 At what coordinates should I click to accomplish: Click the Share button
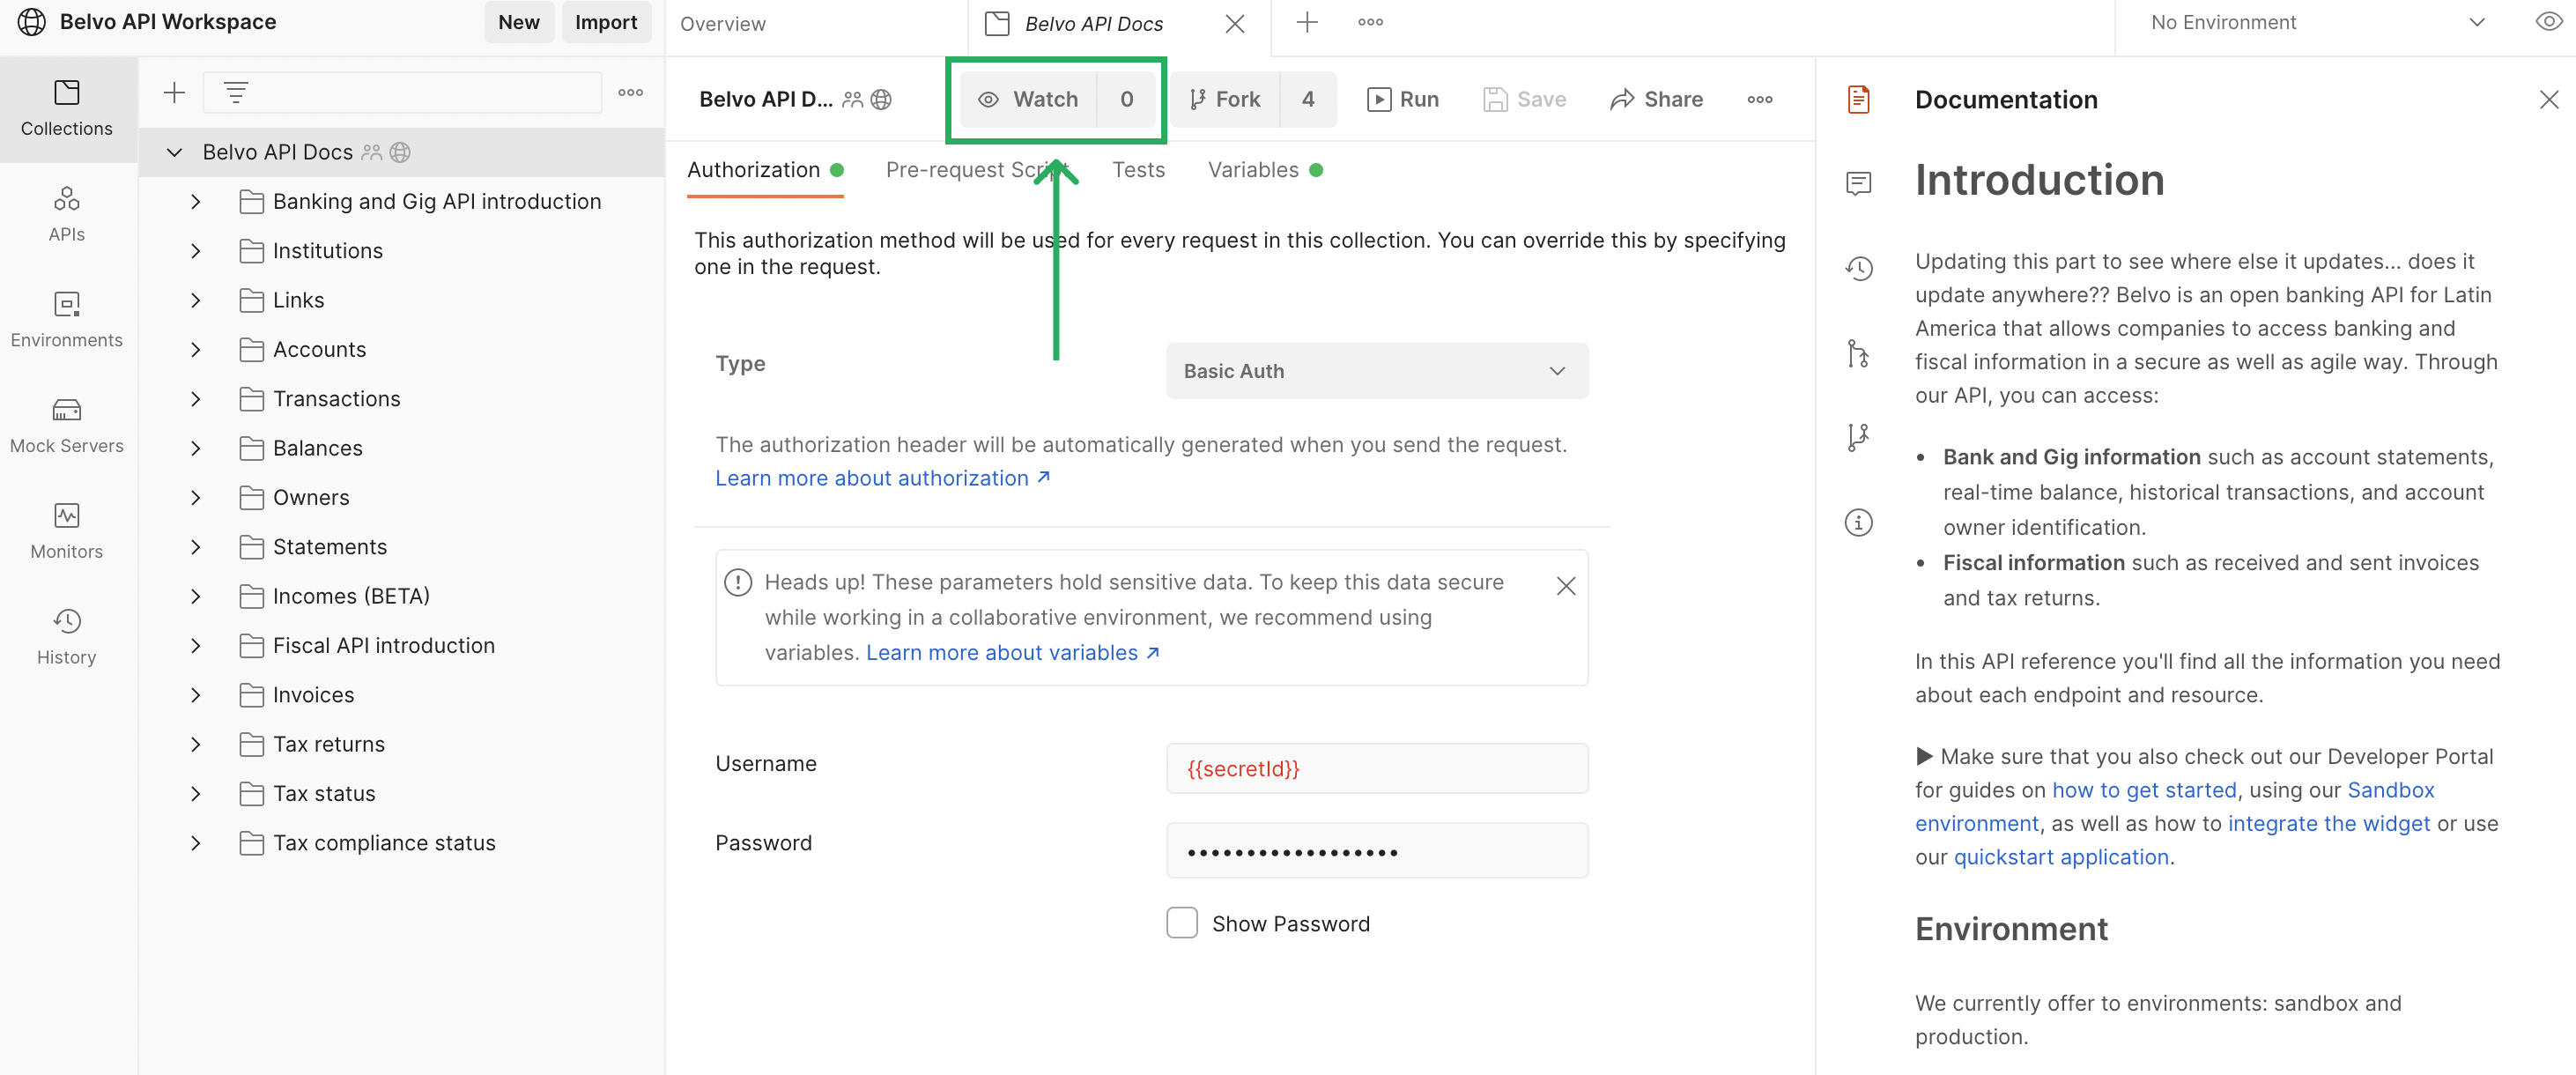click(1656, 99)
